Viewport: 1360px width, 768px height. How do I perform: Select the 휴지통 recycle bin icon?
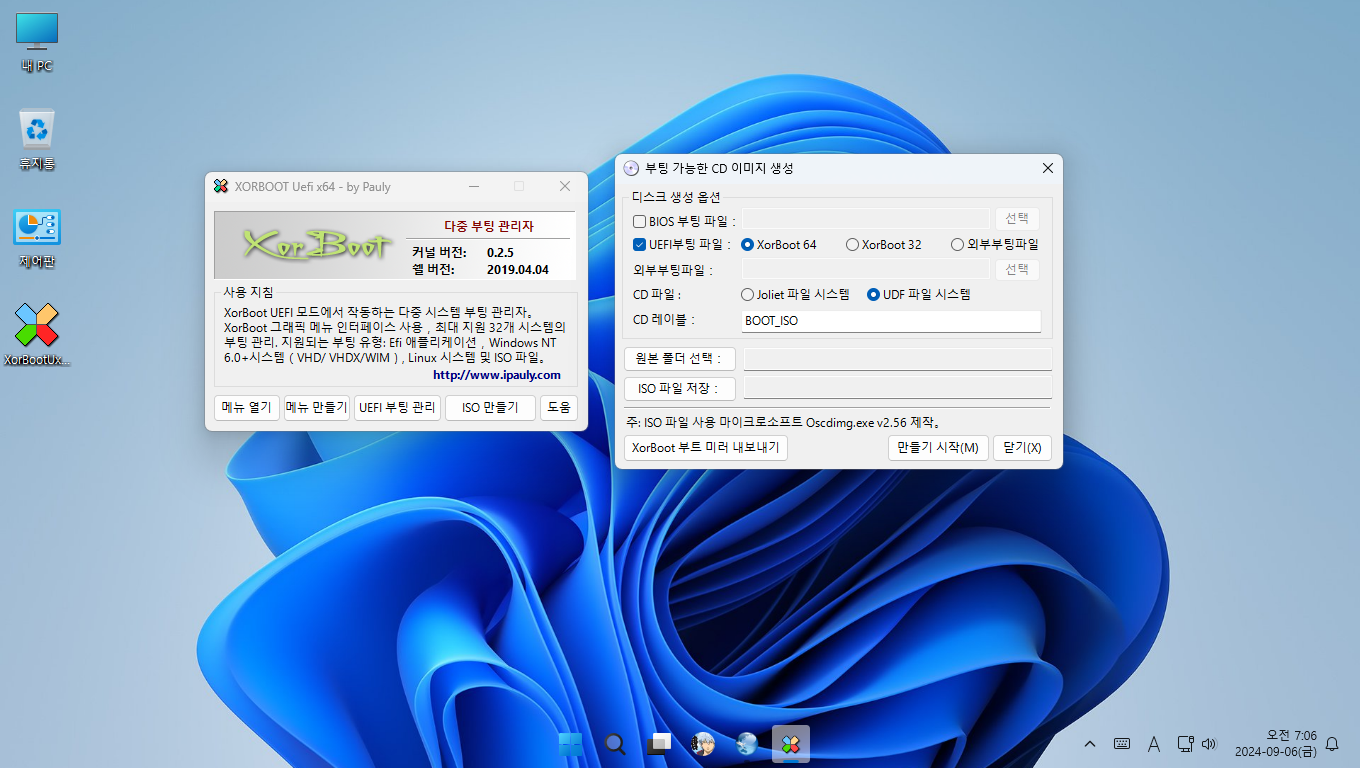coord(37,140)
